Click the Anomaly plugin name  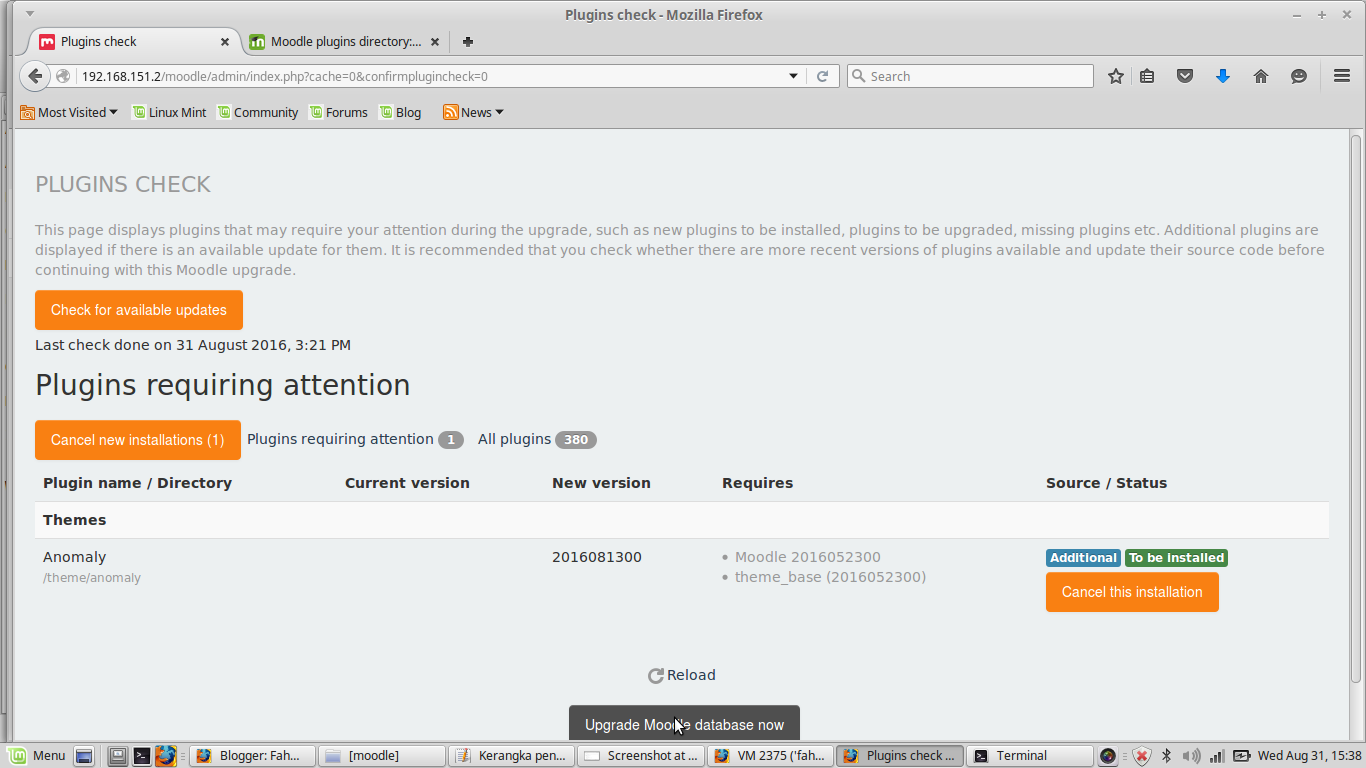coord(74,557)
